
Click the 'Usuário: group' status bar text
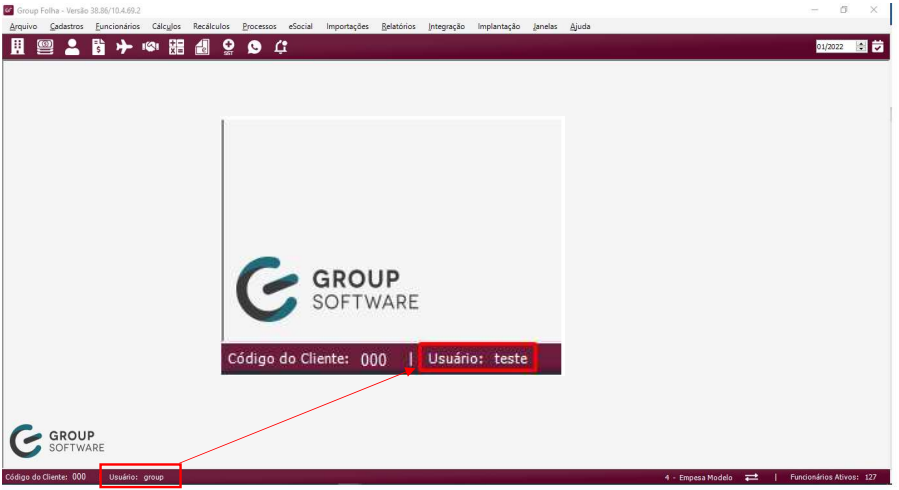point(136,477)
